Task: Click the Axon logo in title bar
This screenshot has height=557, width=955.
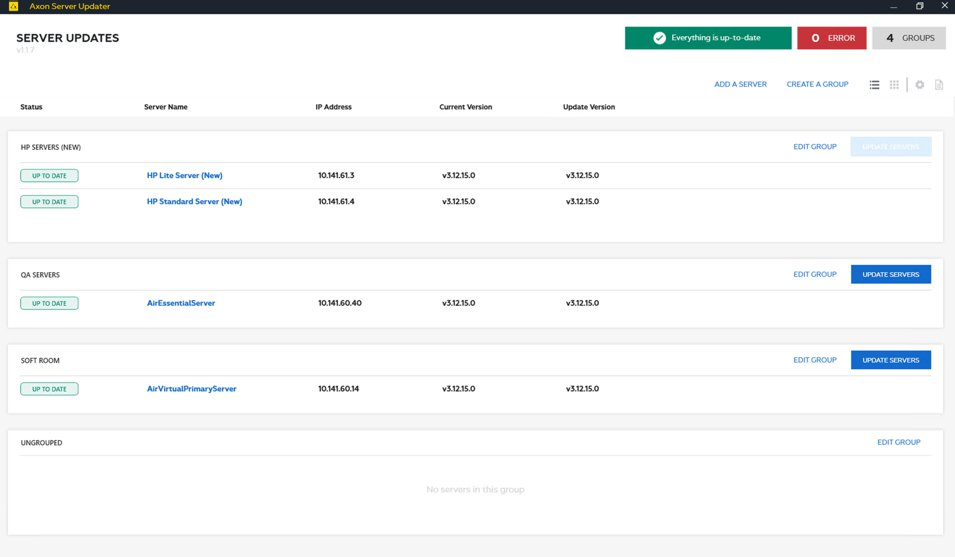Action: click(13, 6)
